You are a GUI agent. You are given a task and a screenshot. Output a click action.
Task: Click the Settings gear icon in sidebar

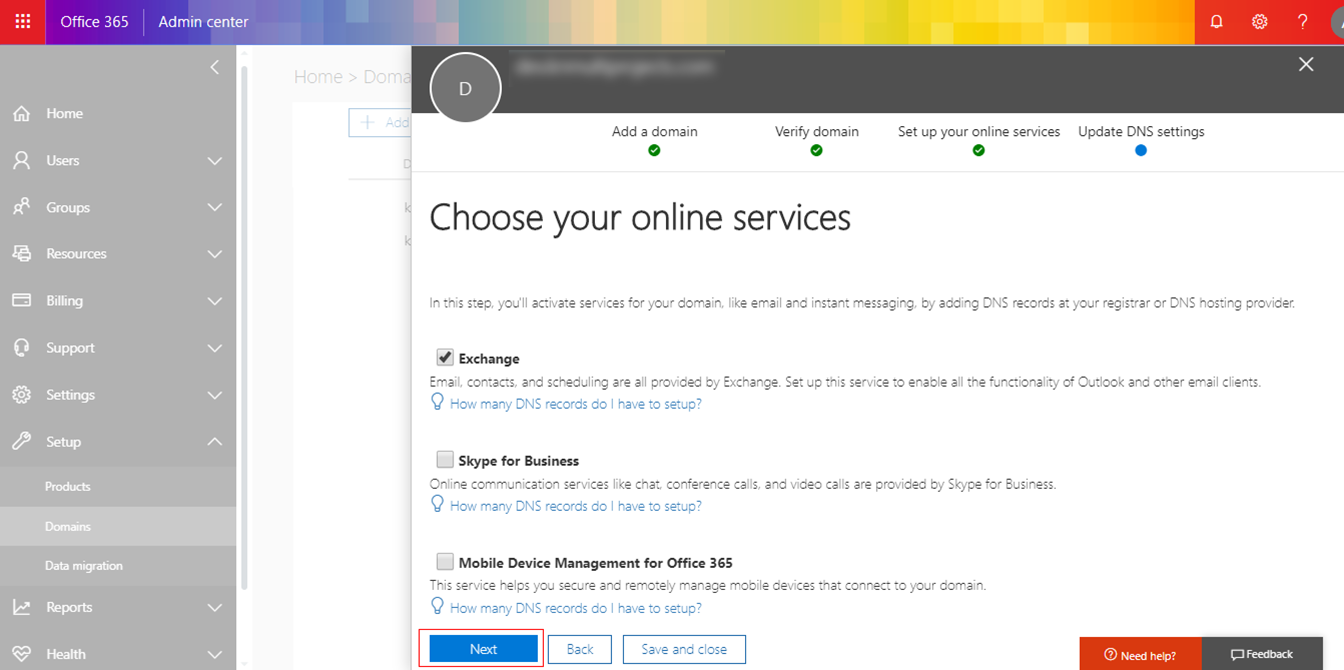(x=21, y=395)
